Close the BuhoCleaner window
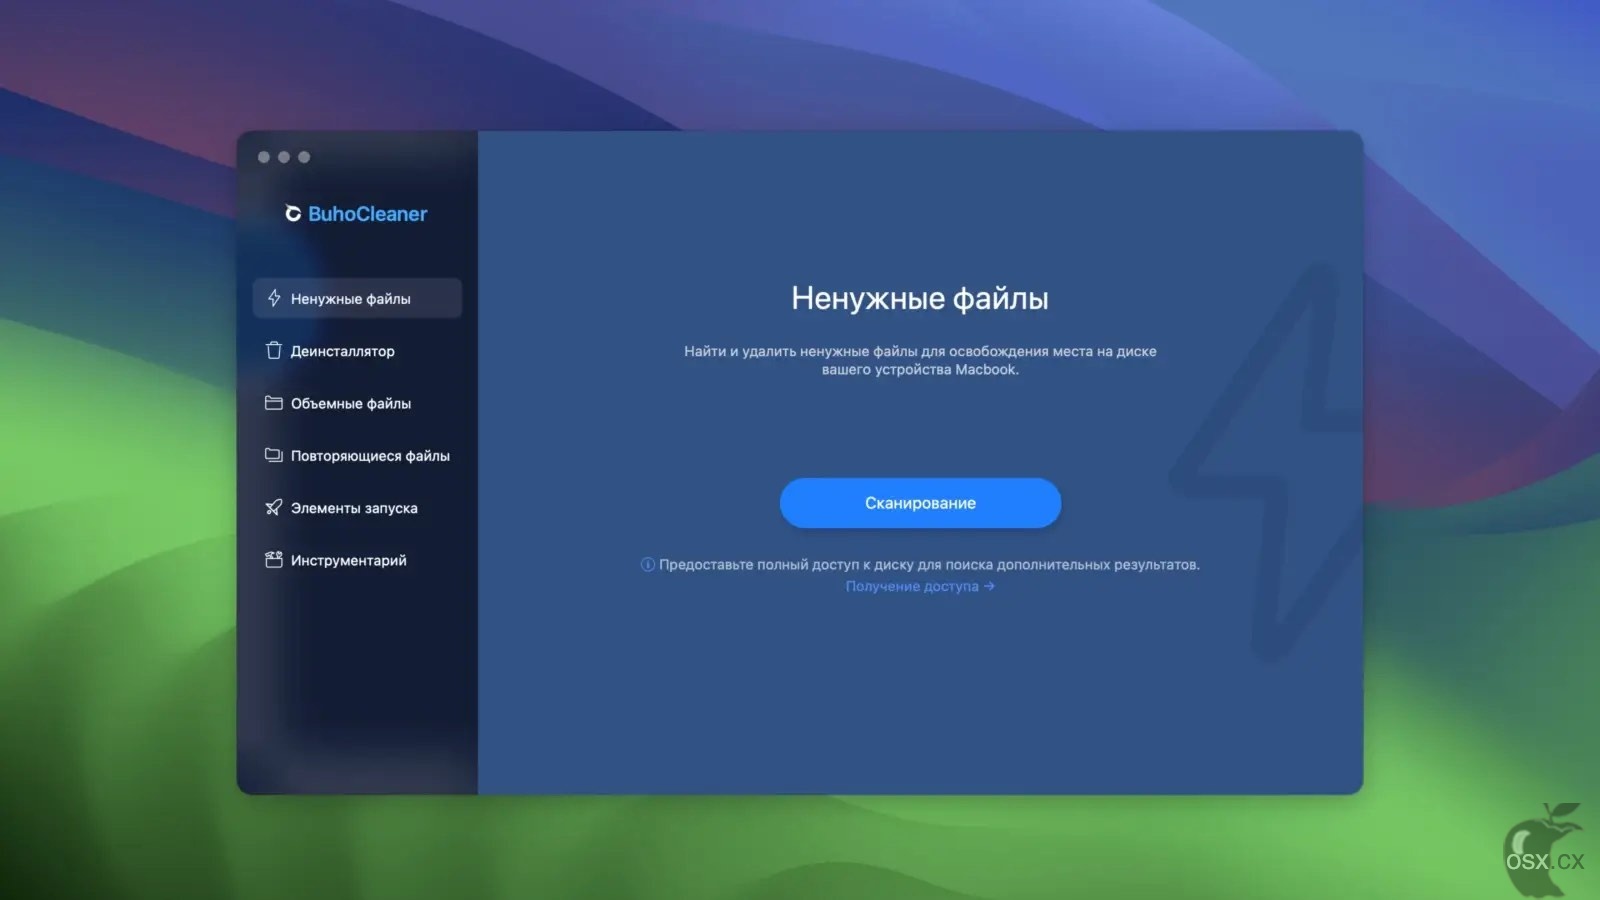This screenshot has height=900, width=1600. tap(264, 157)
